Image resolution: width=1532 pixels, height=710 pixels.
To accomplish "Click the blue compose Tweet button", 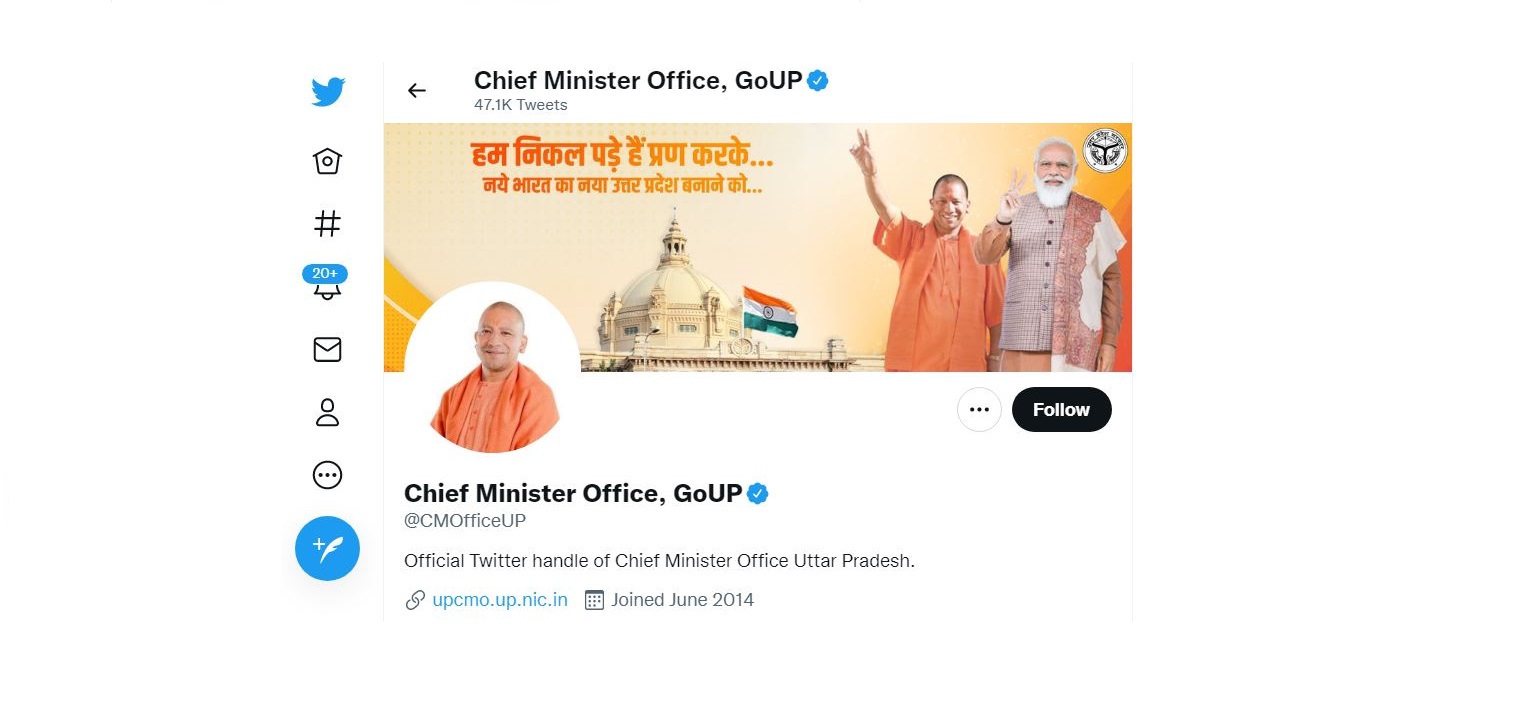I will click(x=327, y=548).
